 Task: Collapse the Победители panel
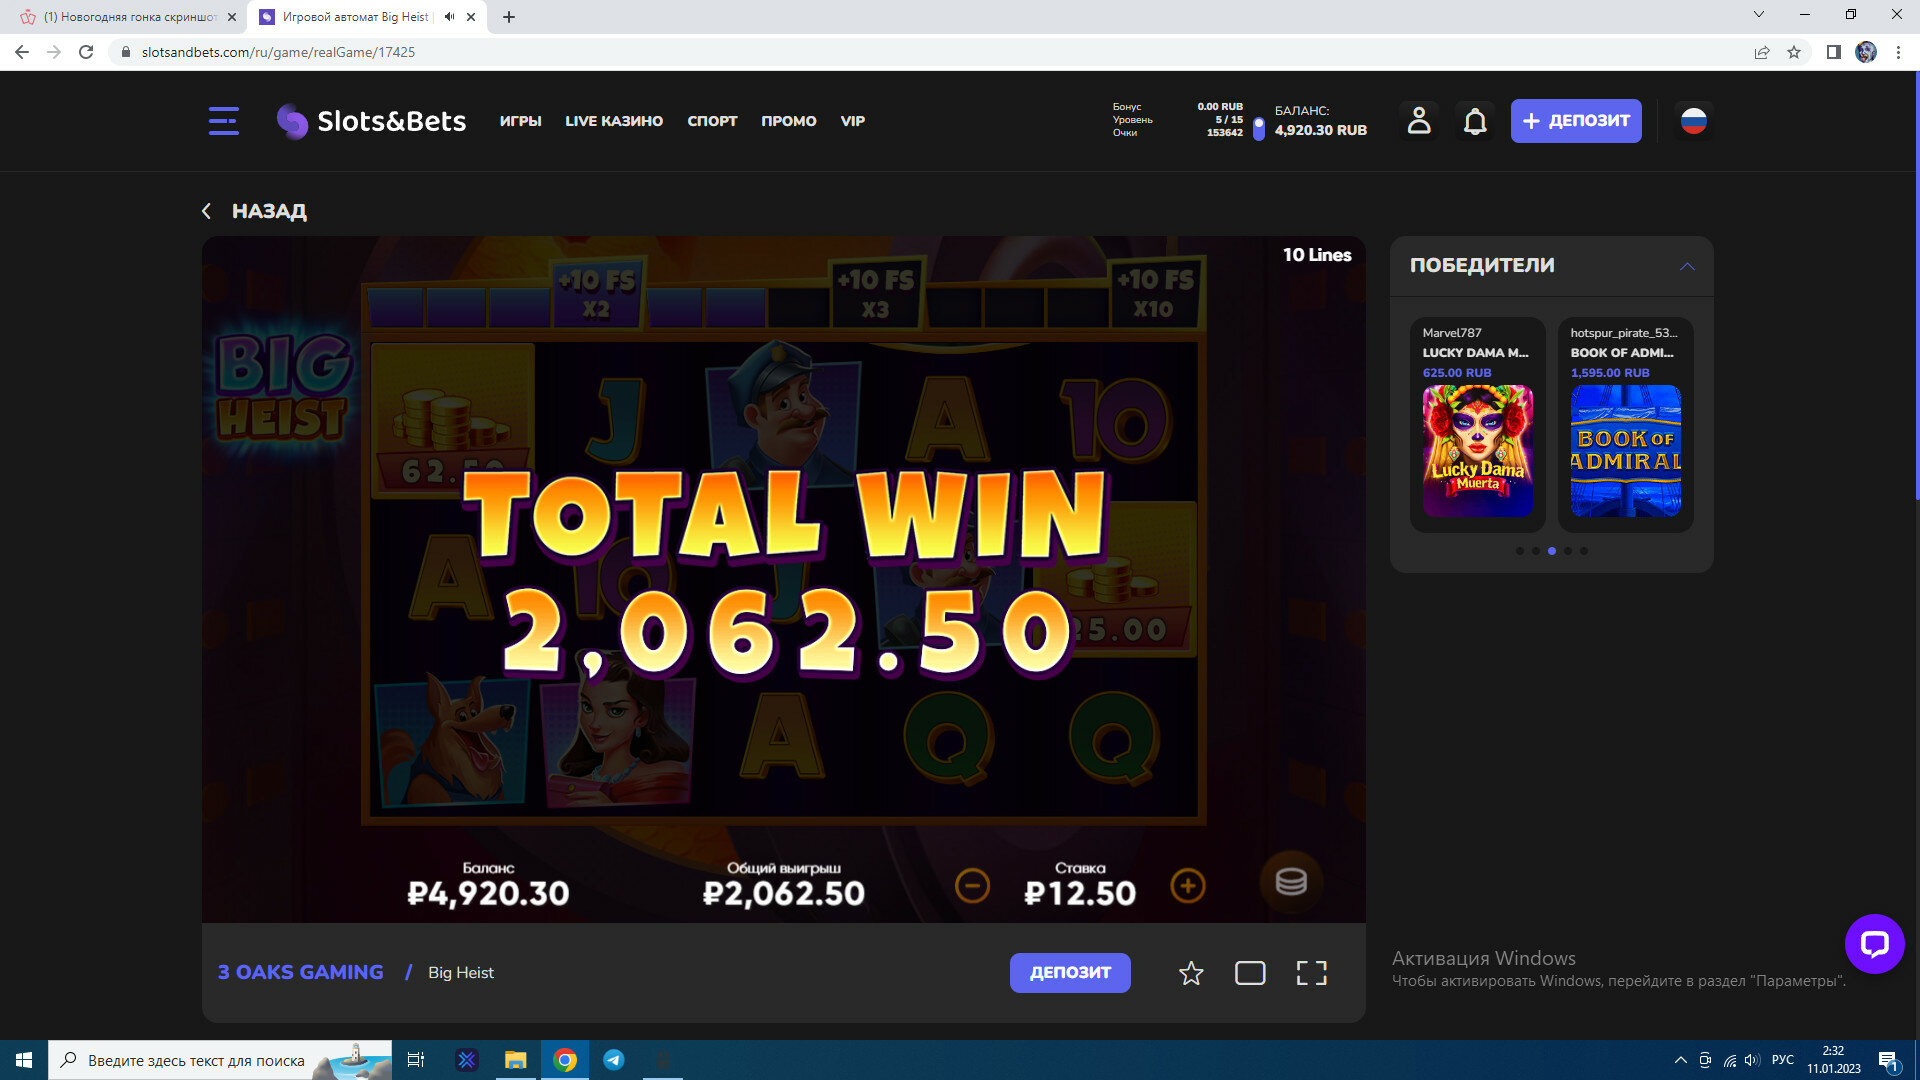[x=1686, y=266]
